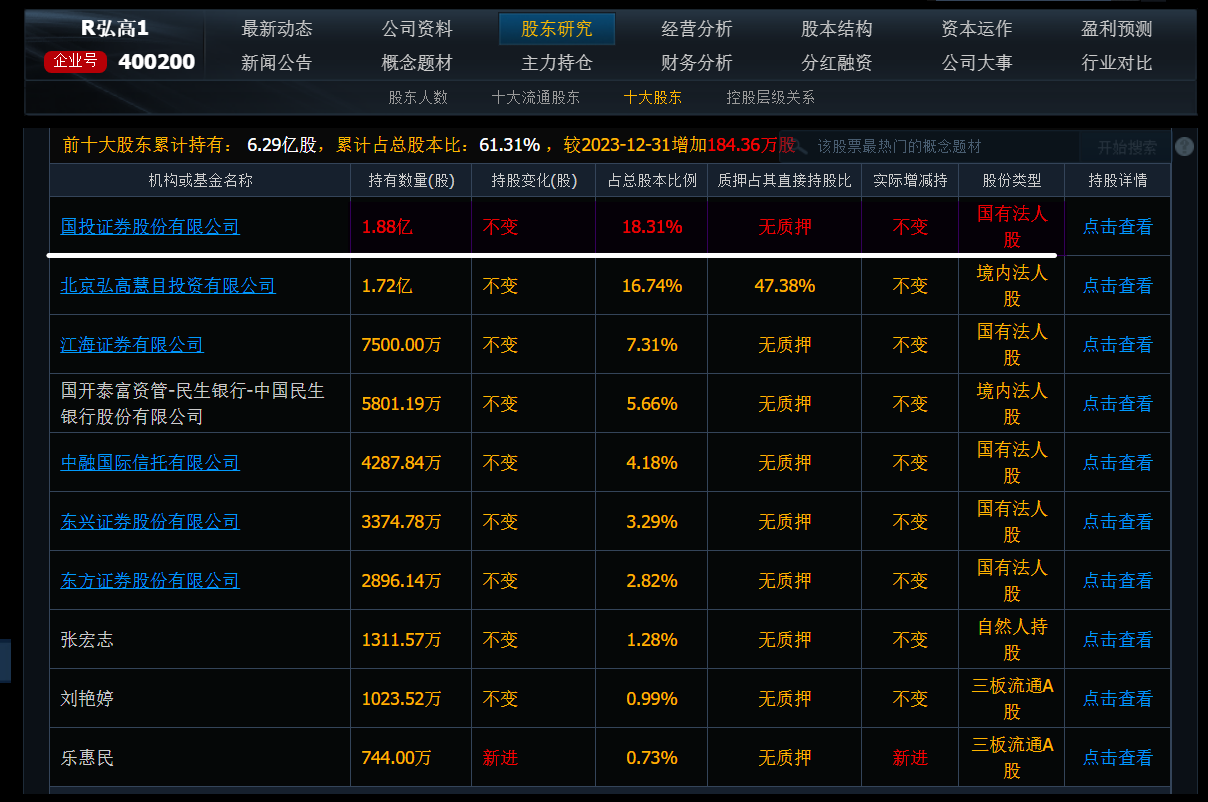The width and height of the screenshot is (1208, 802).
Task: Open the 东兴证券股份有限公司 link
Action: pyautogui.click(x=150, y=522)
